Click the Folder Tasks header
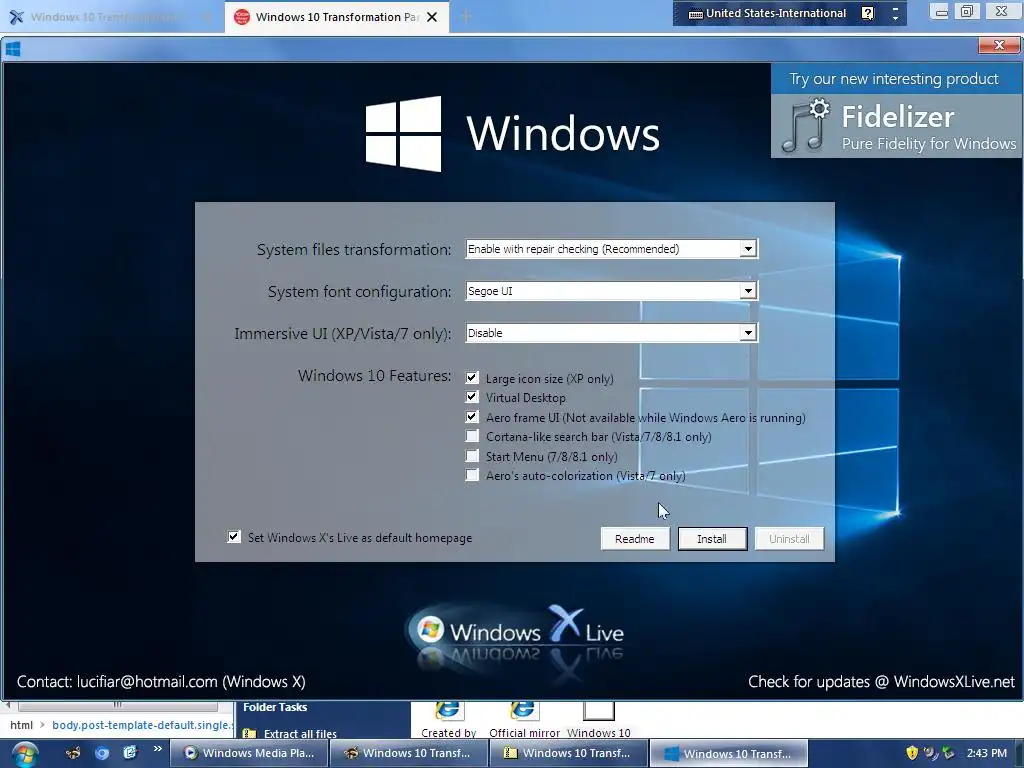The image size is (1024, 768). click(x=275, y=707)
